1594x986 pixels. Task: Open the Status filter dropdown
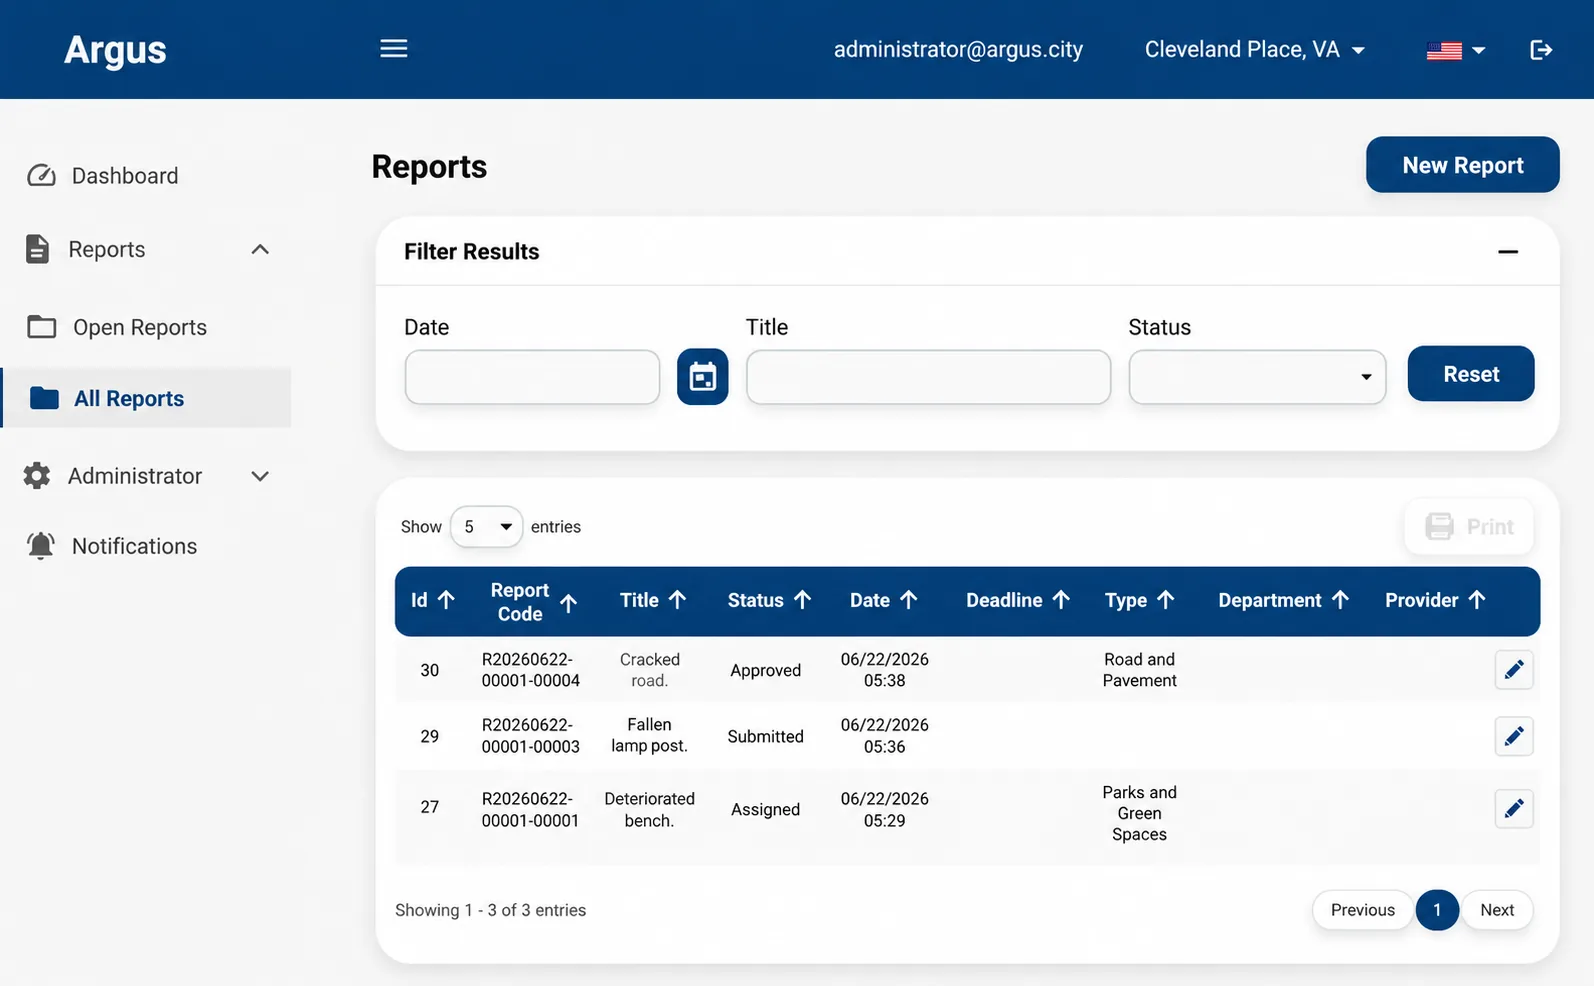click(1257, 377)
